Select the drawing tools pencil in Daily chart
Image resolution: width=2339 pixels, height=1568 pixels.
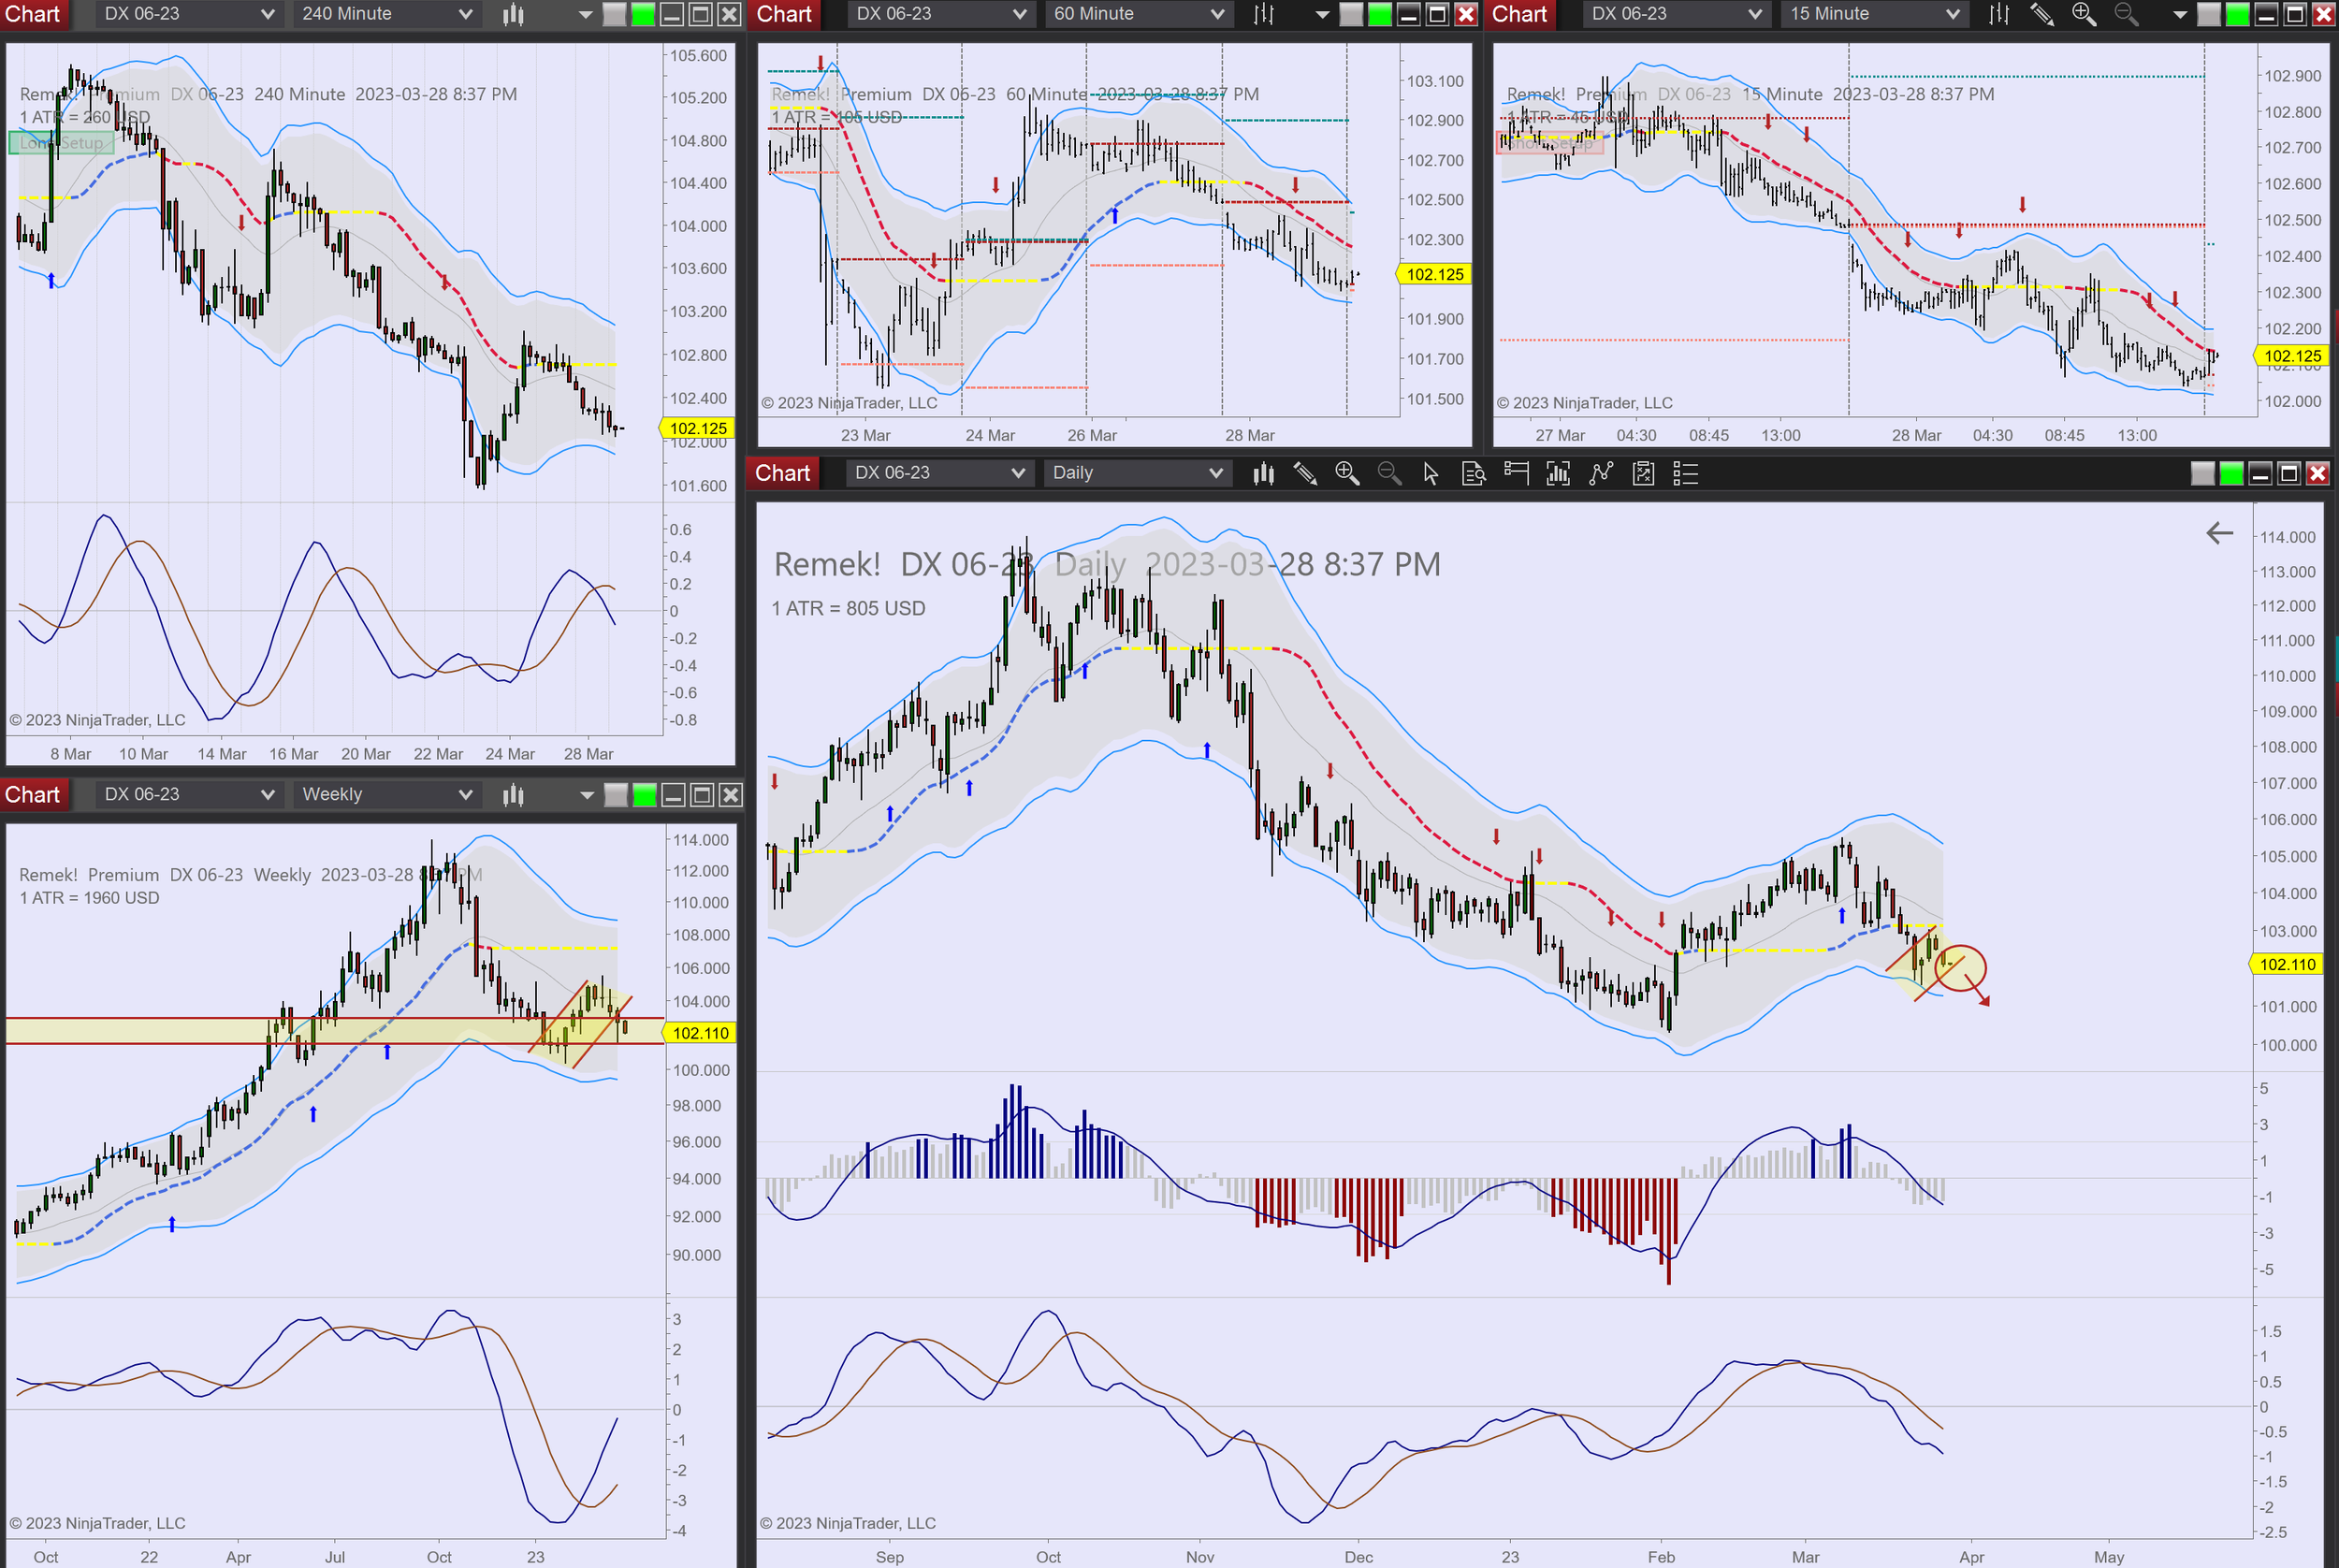[x=1305, y=473]
